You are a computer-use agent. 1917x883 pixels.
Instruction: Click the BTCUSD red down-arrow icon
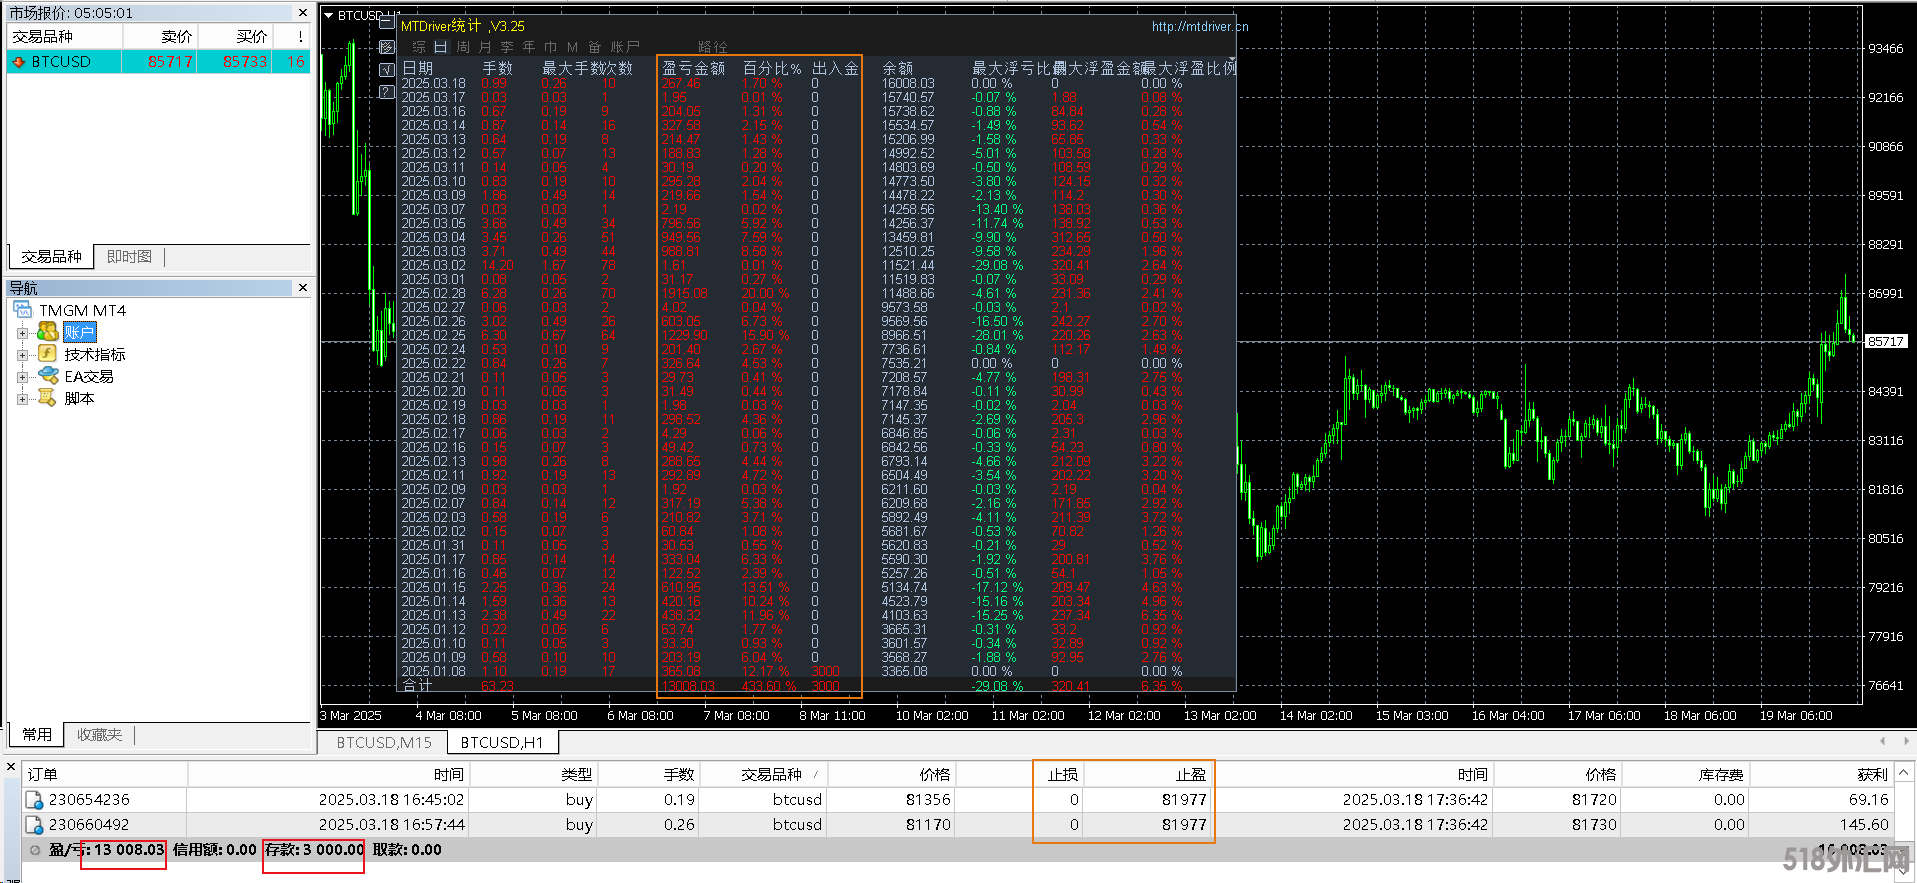18,62
